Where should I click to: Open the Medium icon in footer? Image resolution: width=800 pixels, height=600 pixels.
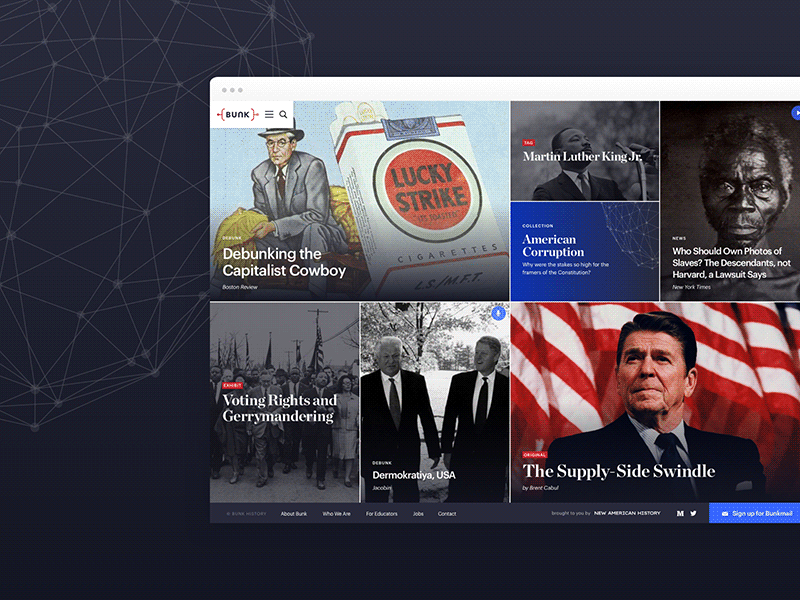(x=680, y=513)
